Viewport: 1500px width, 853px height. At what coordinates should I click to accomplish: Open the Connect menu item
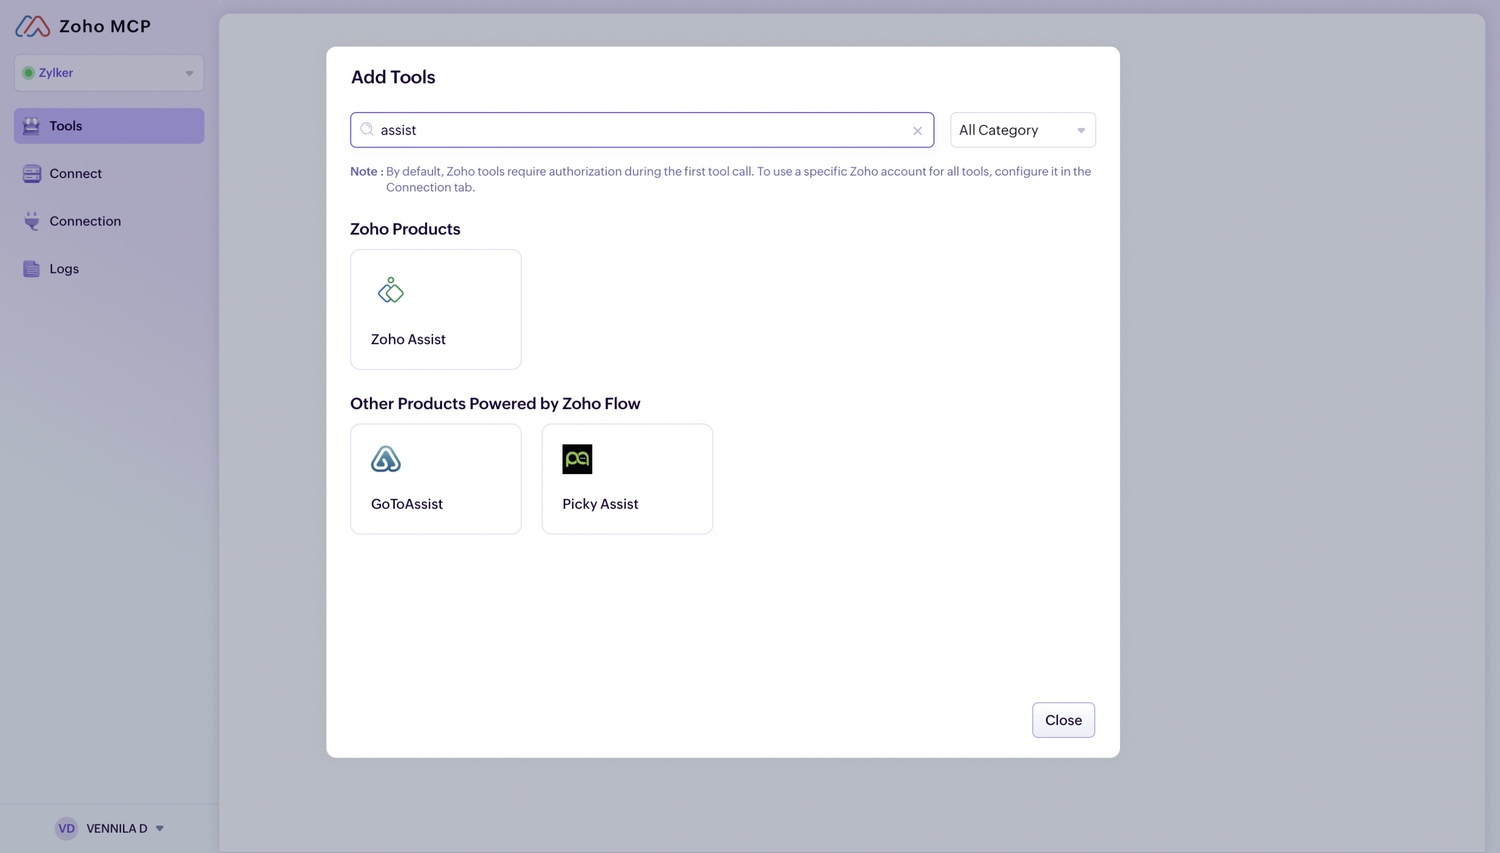click(x=76, y=174)
